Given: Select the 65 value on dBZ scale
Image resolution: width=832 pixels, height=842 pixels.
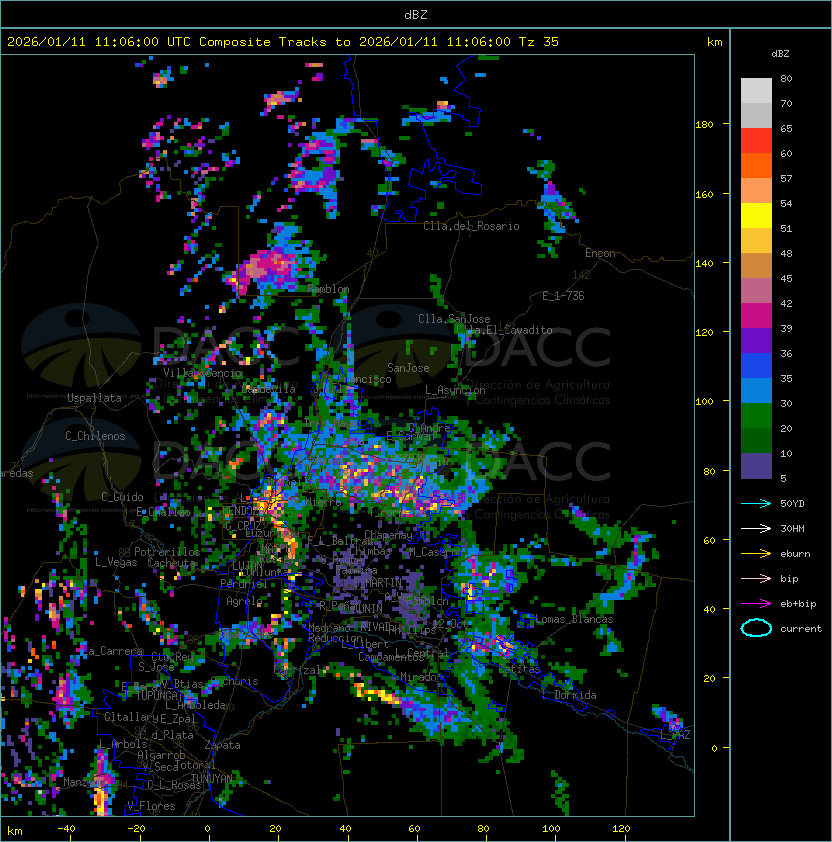Looking at the screenshot, I should point(786,128).
